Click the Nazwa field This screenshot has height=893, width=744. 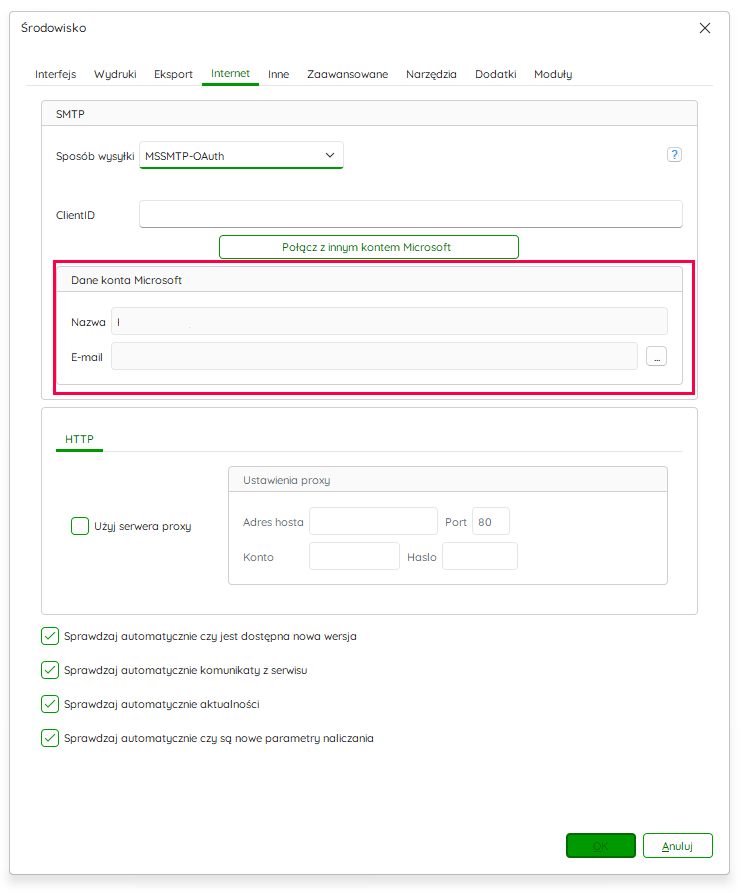[x=389, y=321]
